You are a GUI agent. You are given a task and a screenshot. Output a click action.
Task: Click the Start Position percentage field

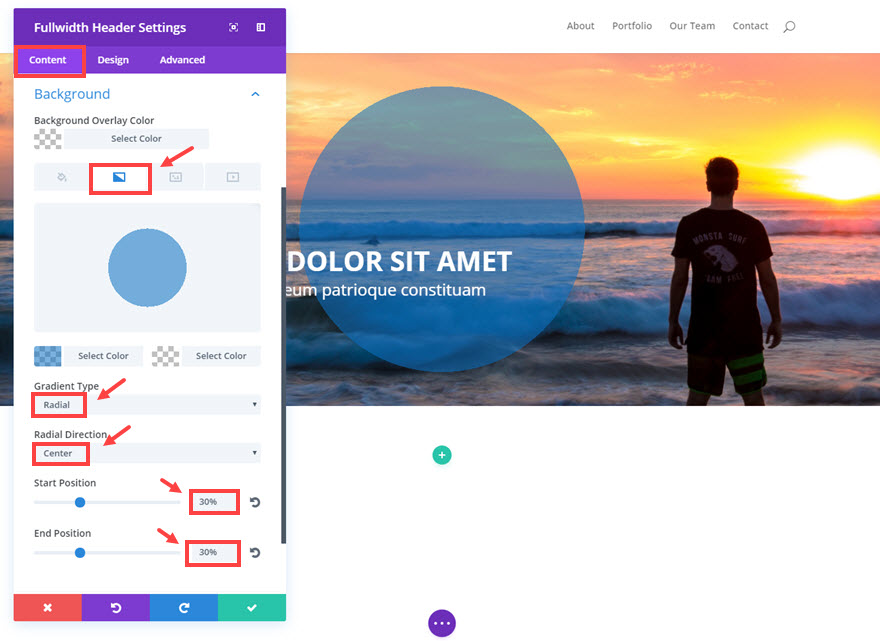pos(213,502)
